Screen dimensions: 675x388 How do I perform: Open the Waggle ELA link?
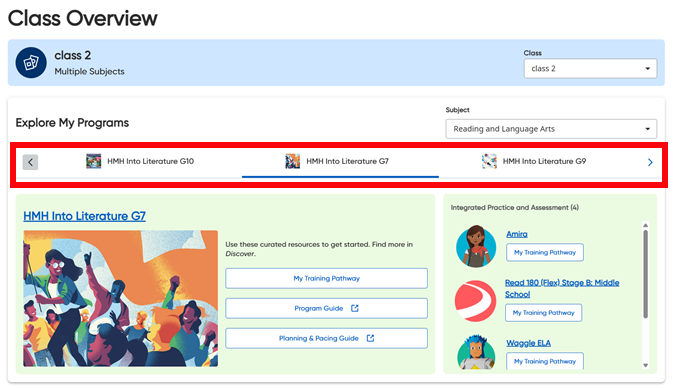(x=528, y=343)
